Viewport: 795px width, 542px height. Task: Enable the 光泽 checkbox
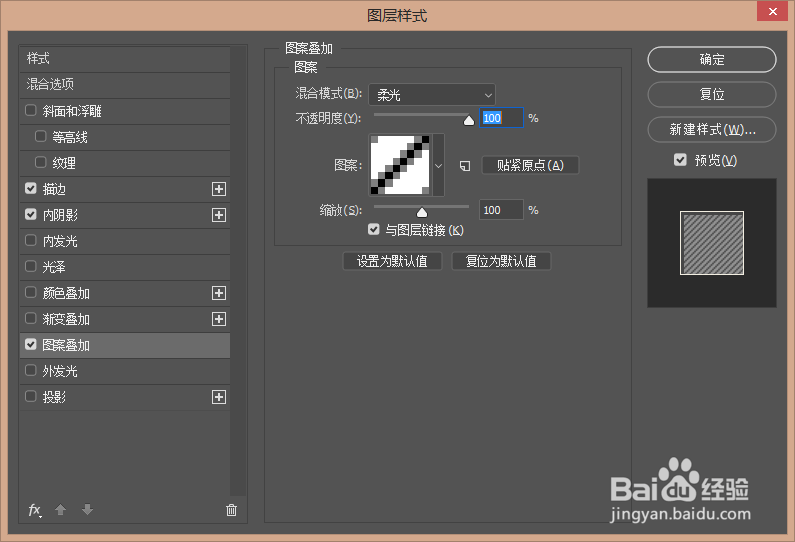[x=31, y=267]
